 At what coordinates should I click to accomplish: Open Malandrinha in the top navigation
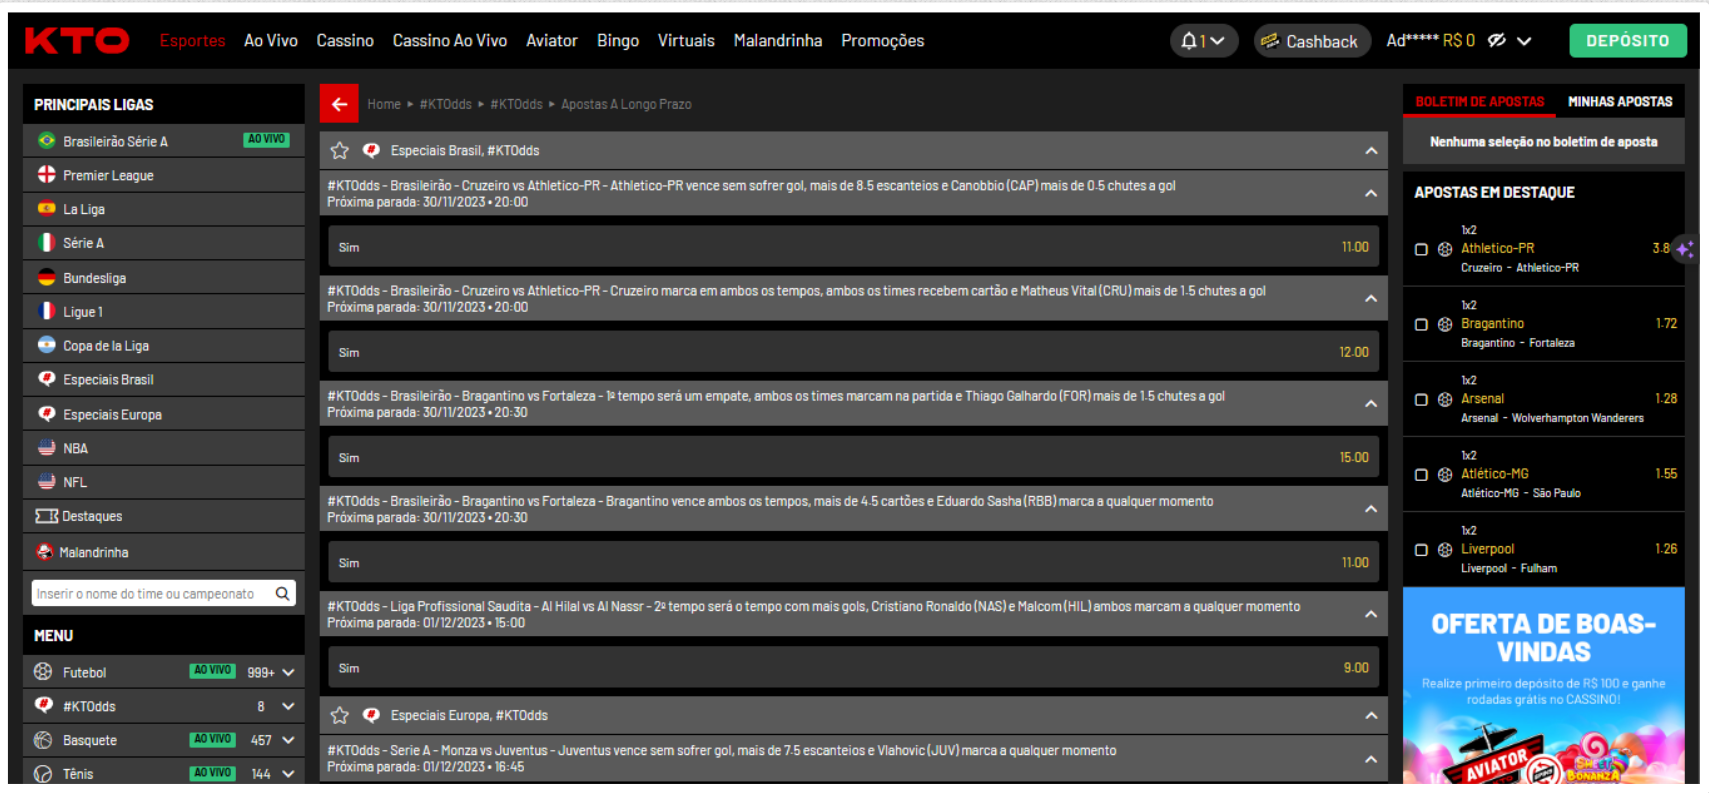click(x=777, y=41)
